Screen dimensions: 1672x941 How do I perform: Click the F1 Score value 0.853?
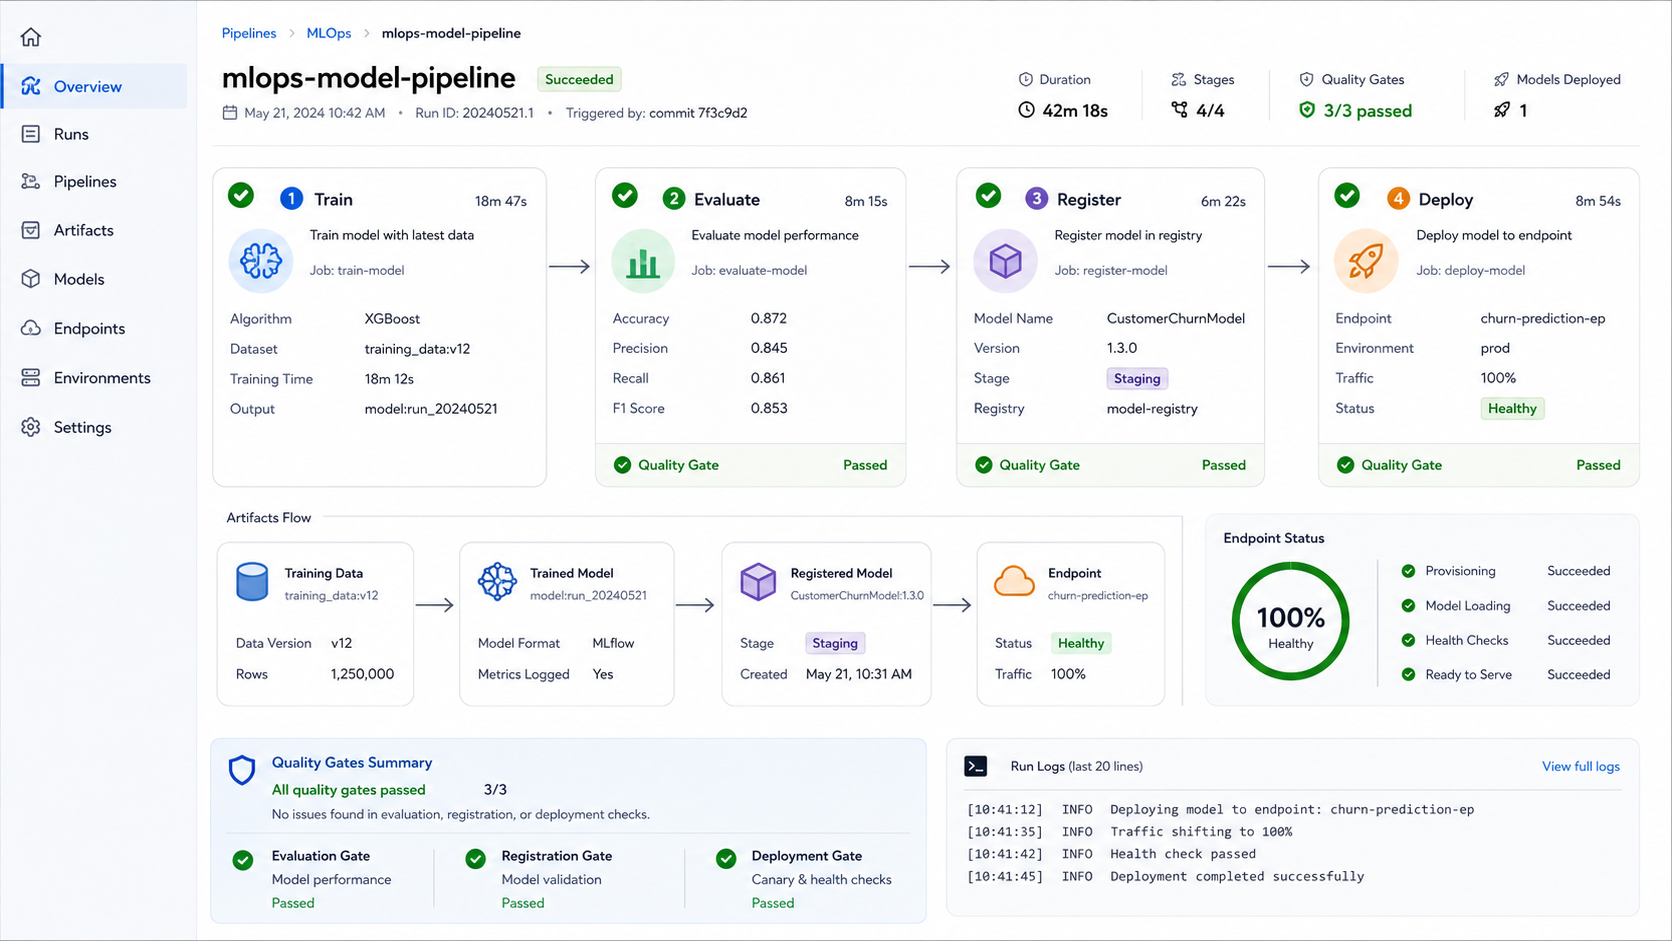pos(769,408)
